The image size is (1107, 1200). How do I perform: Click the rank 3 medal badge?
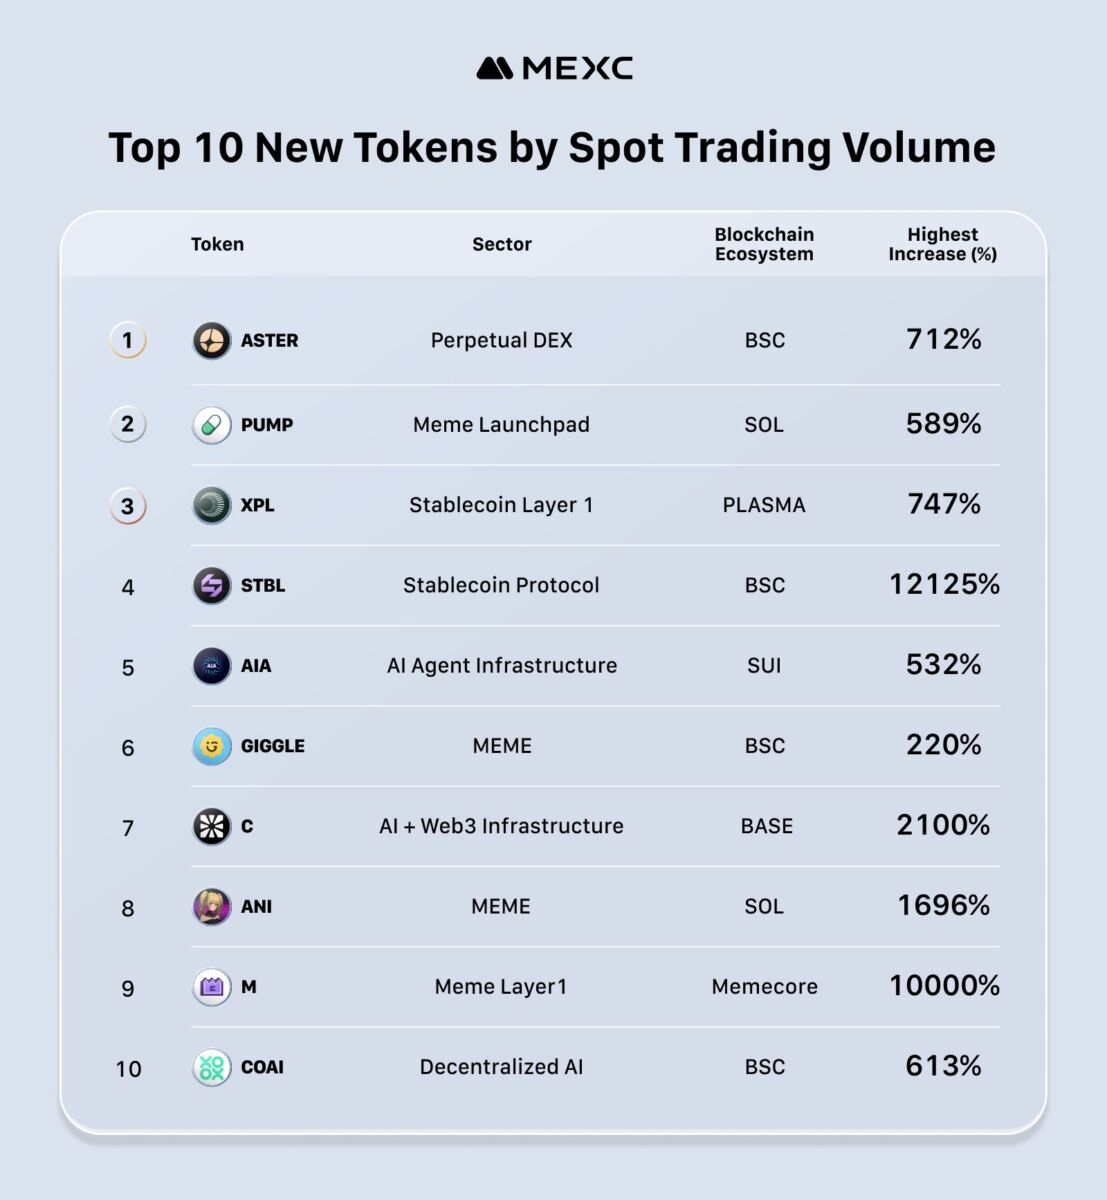[127, 506]
